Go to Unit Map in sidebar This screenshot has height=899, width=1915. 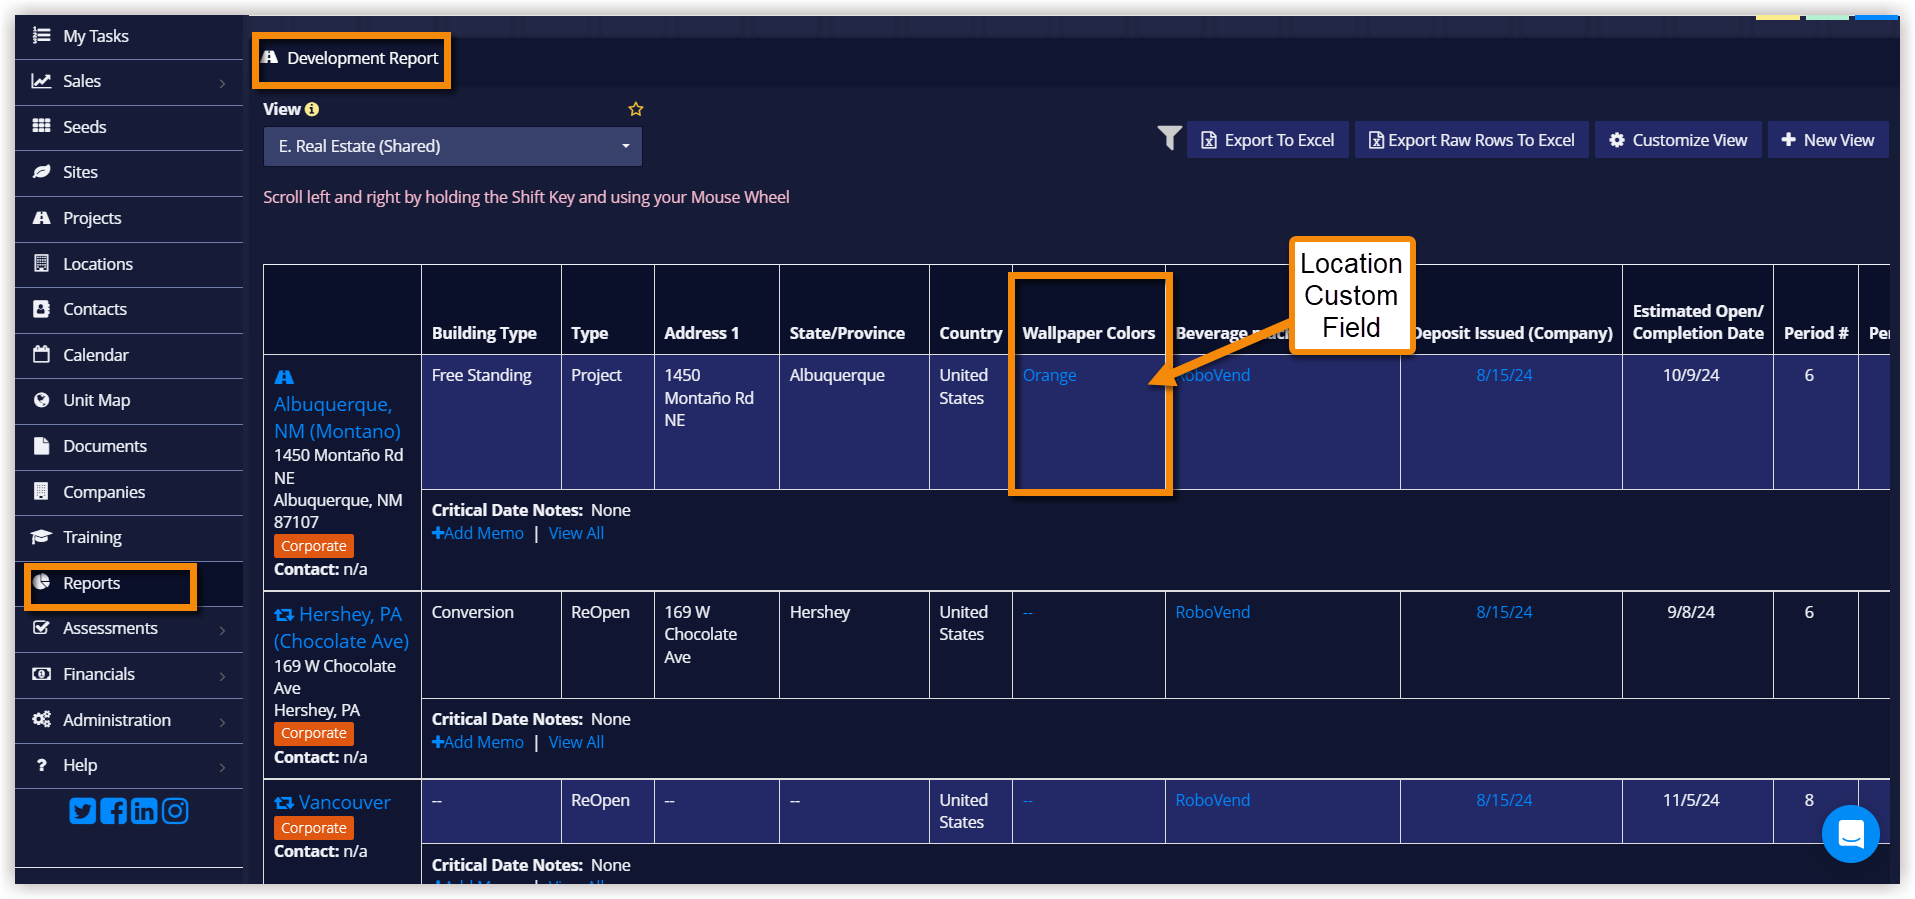[96, 401]
